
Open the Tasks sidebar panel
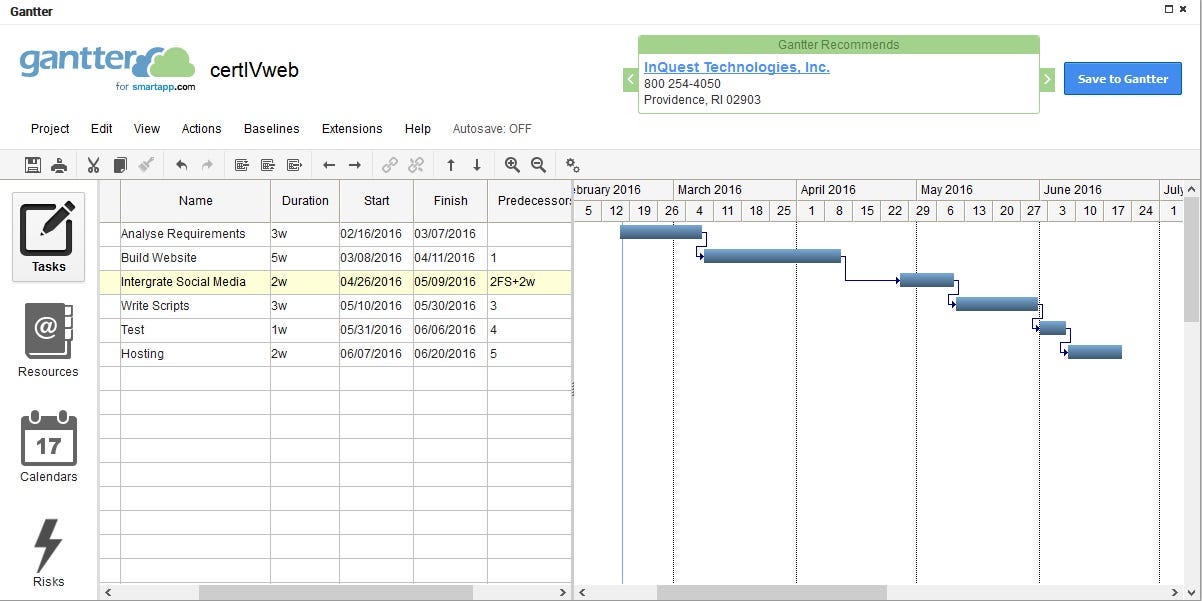tap(48, 237)
